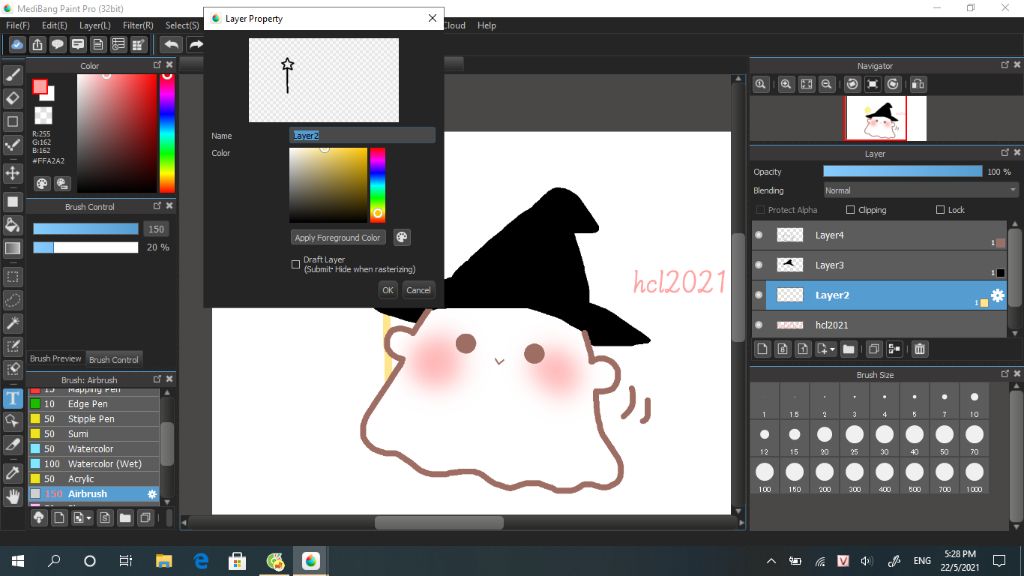
Task: Click the foreground color swatch
Action: [x=40, y=87]
